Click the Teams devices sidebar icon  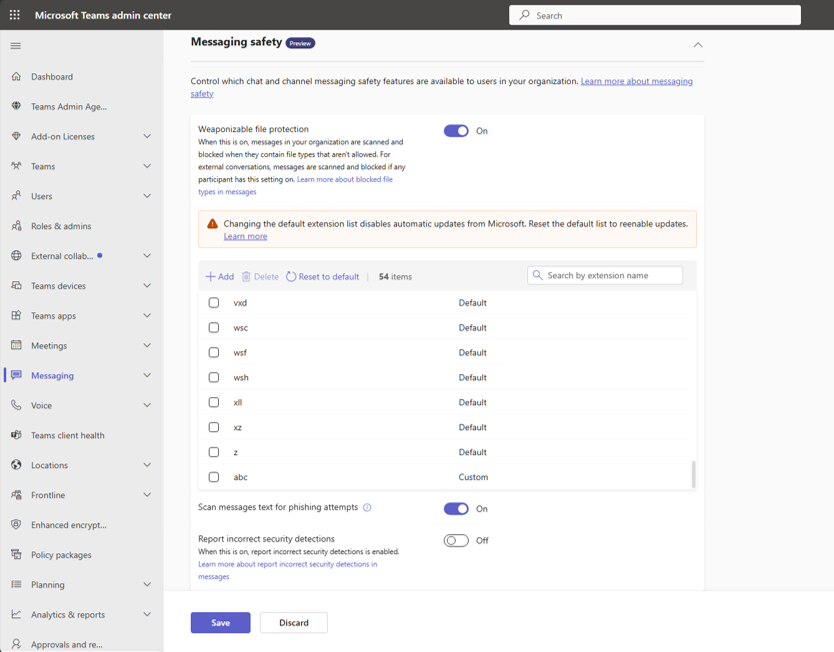point(16,286)
